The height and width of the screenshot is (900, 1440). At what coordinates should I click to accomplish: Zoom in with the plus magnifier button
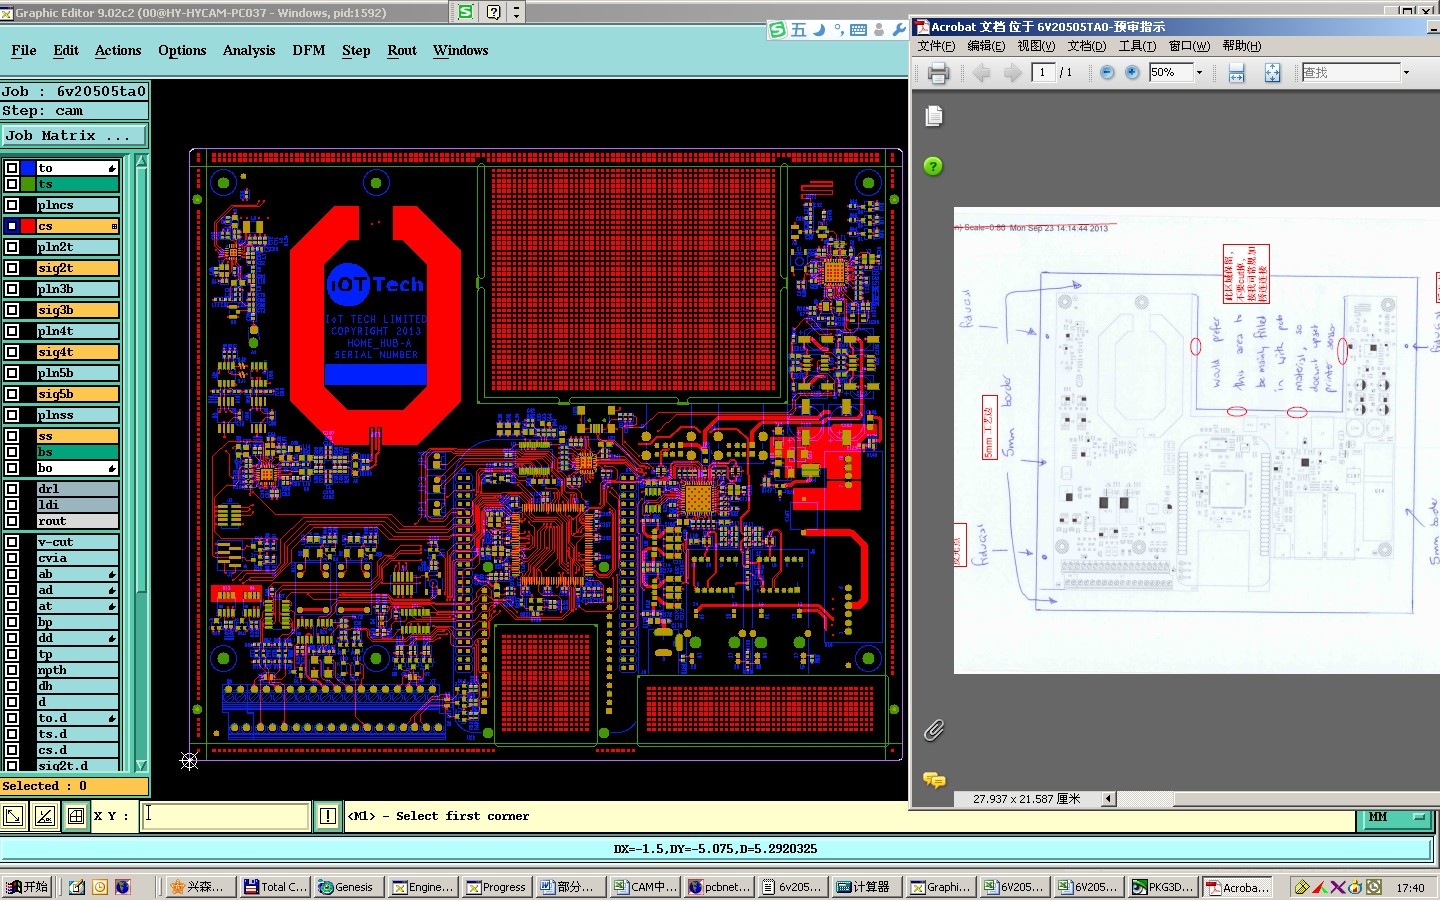point(1132,72)
